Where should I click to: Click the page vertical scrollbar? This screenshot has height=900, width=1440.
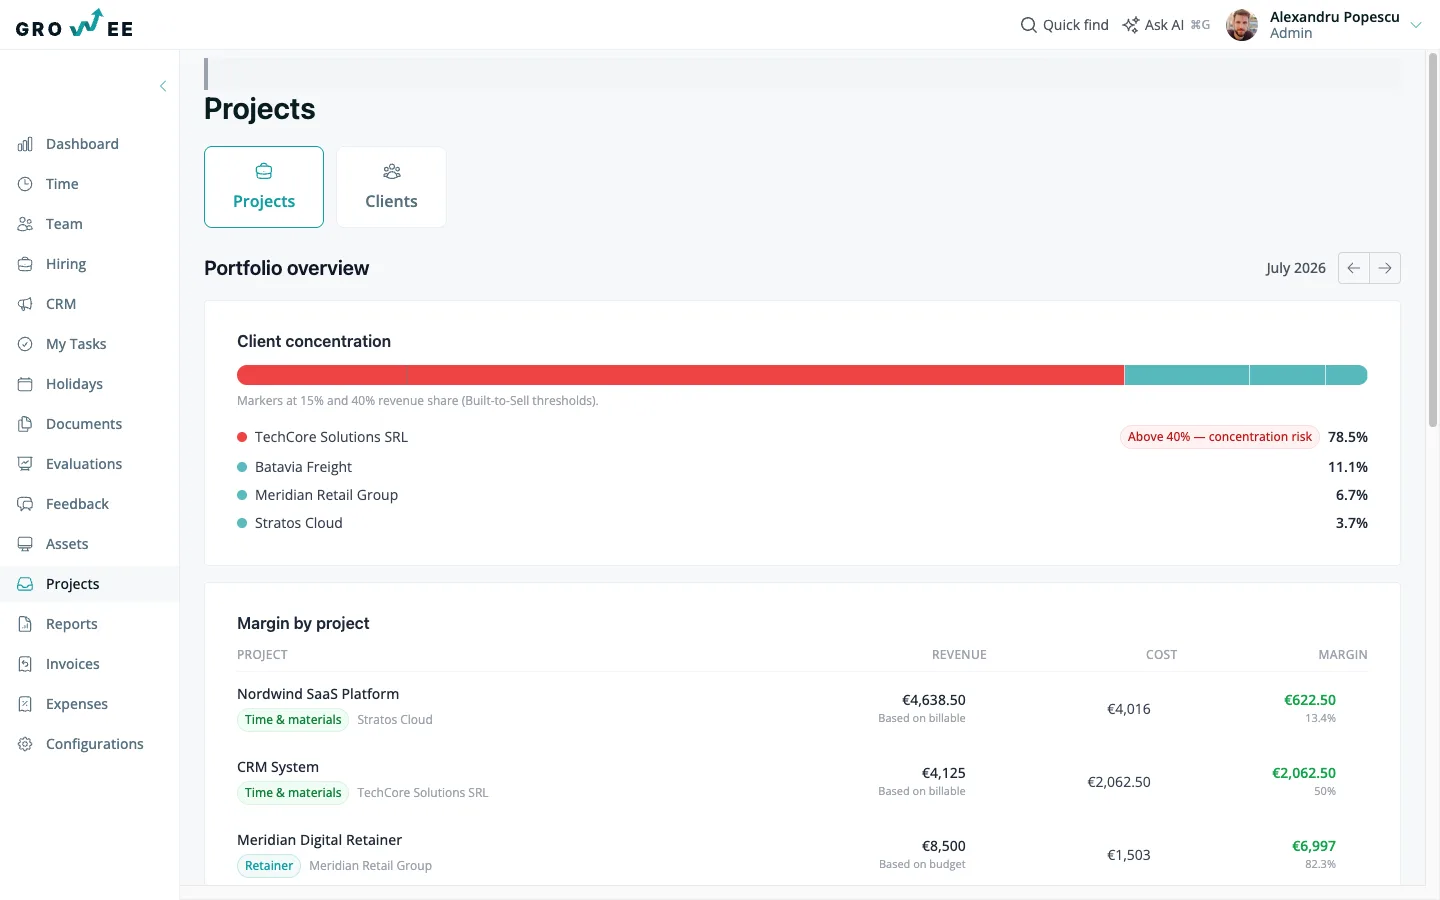click(1432, 240)
